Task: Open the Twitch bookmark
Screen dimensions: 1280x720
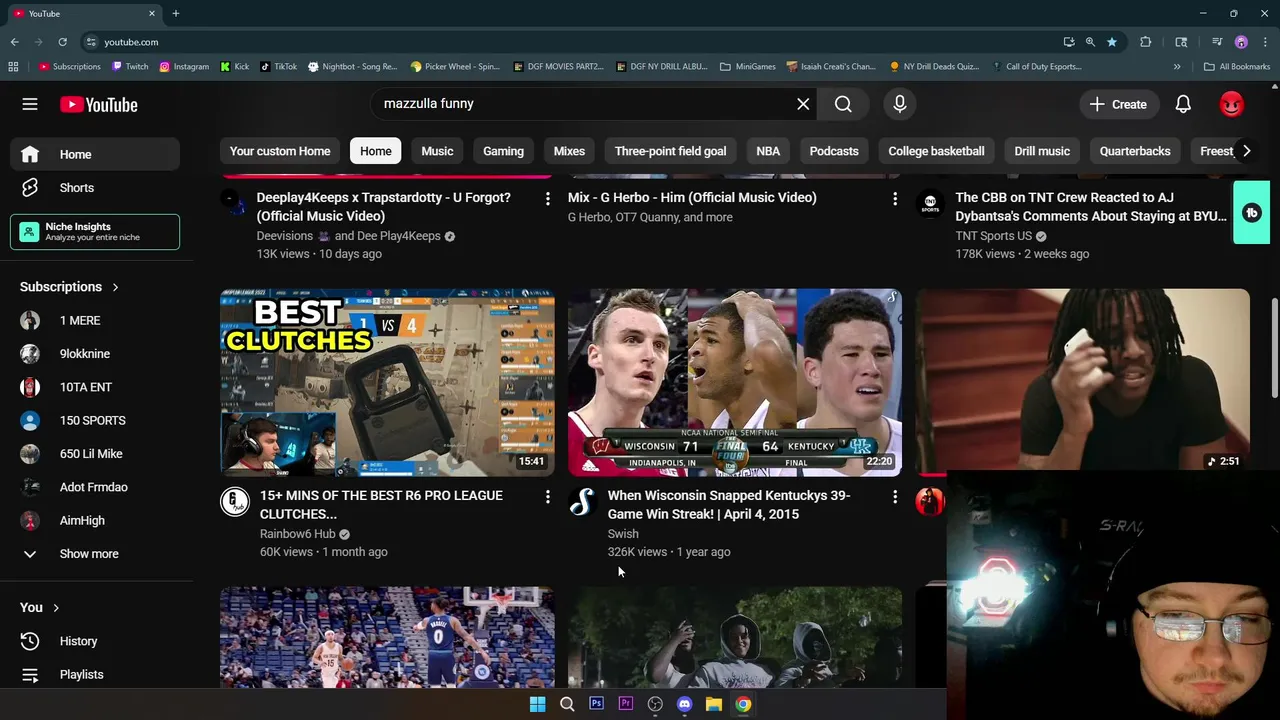Action: click(130, 67)
